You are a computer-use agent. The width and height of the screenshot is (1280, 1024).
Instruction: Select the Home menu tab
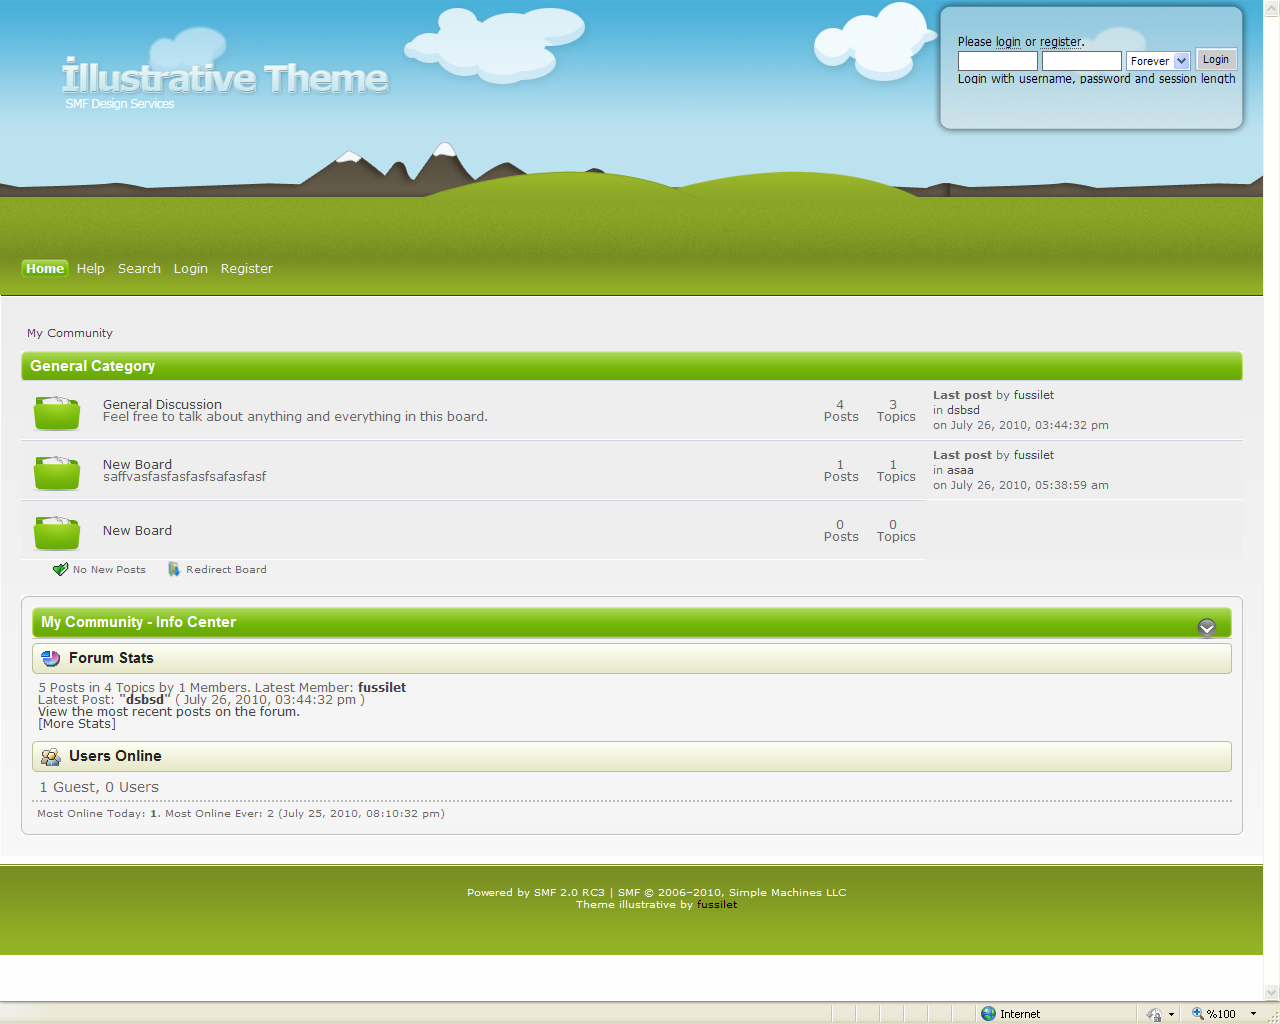pyautogui.click(x=45, y=269)
